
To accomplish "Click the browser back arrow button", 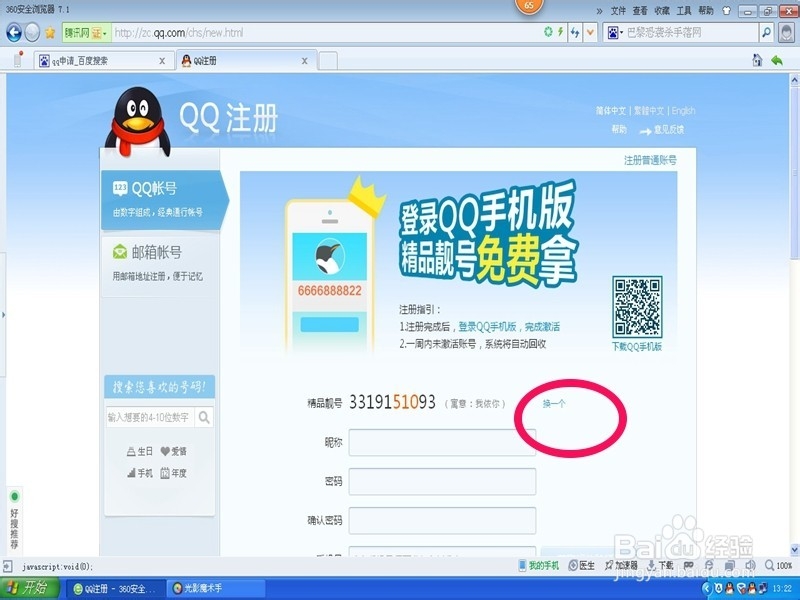I will coord(14,33).
